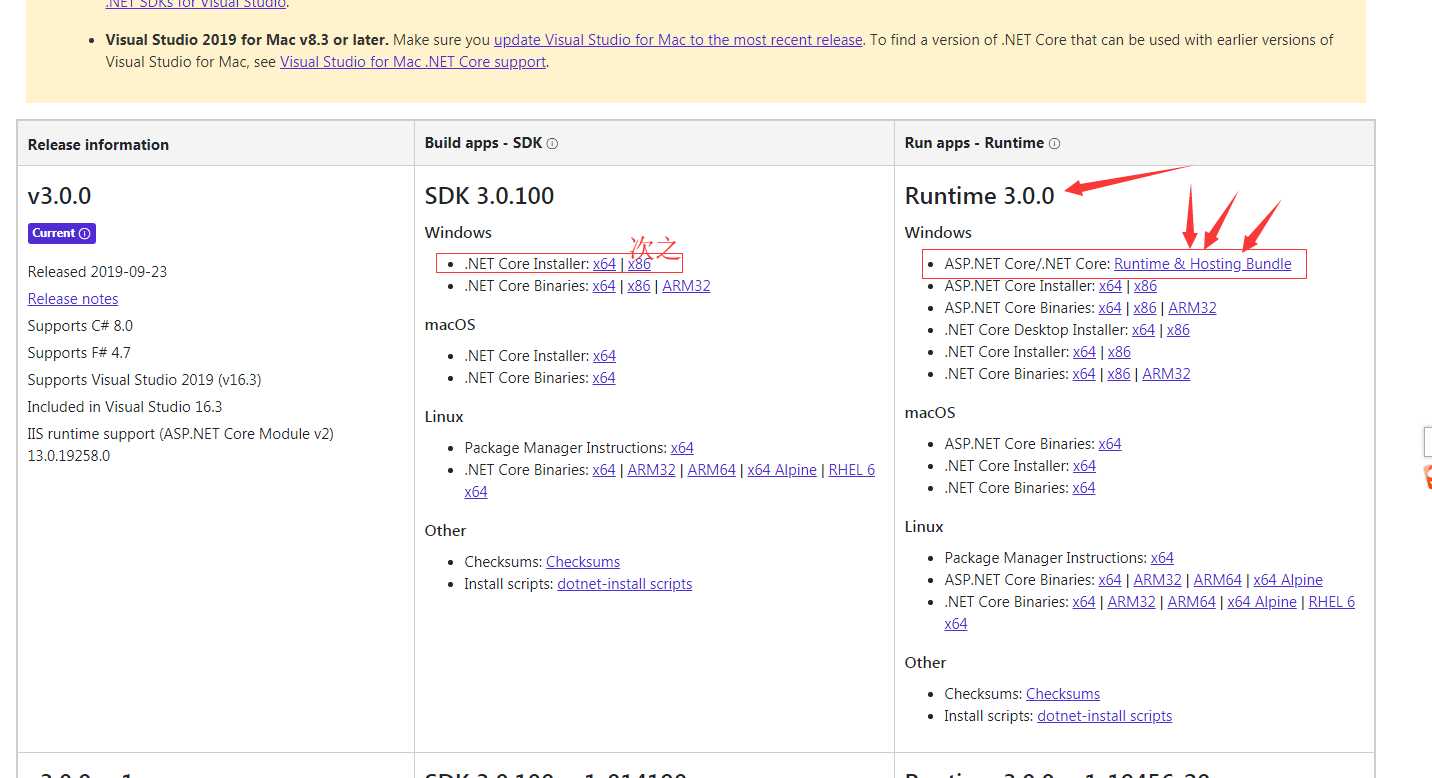This screenshot has width=1432, height=778.
Task: Get Runtime Linux ASP.NET Core x64 Alpine
Action: 1288,580
